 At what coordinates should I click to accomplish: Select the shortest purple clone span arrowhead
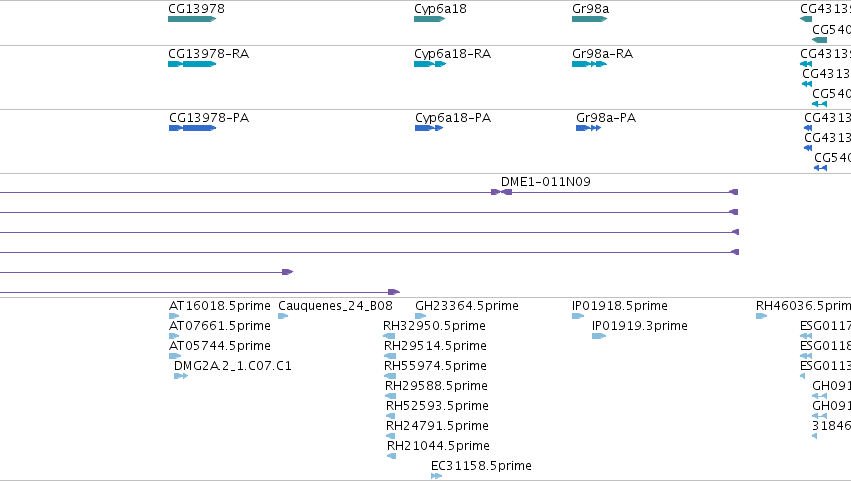tap(288, 272)
